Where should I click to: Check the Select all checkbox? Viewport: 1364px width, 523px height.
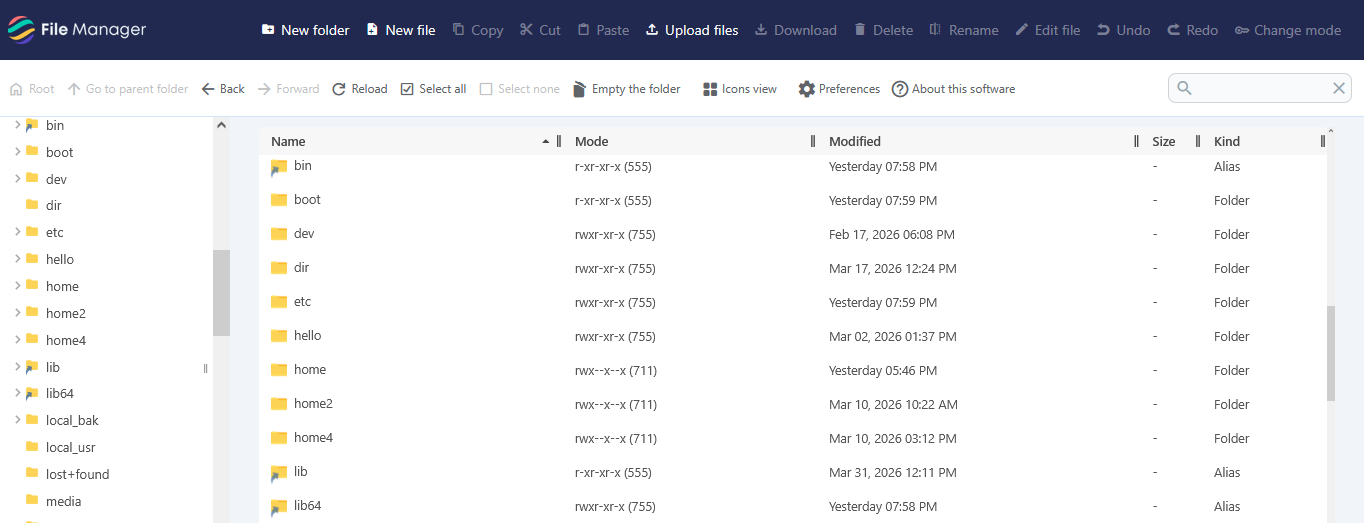click(407, 89)
